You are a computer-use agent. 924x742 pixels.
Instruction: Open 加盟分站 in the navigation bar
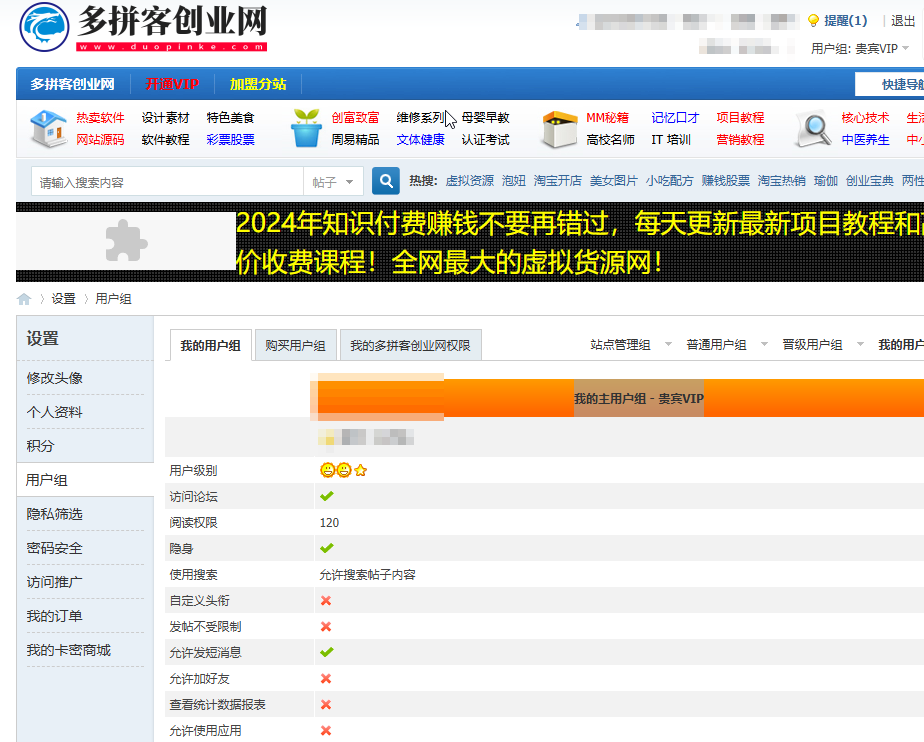click(258, 84)
